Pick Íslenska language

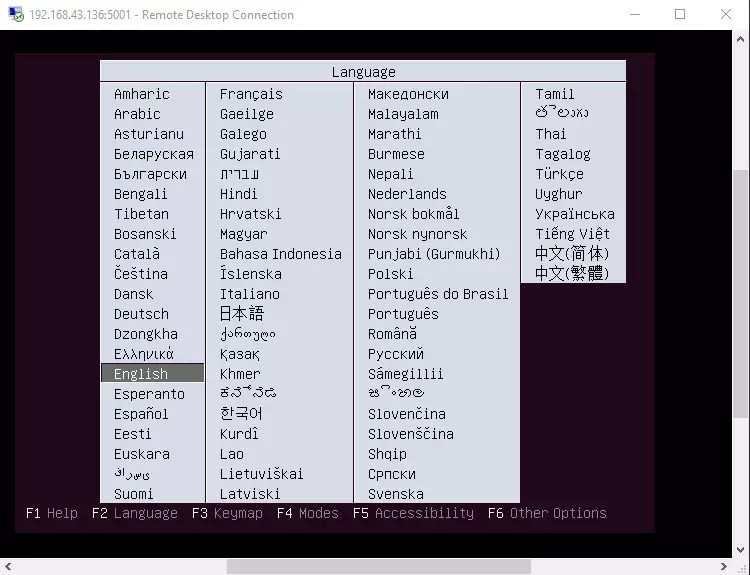tap(251, 274)
